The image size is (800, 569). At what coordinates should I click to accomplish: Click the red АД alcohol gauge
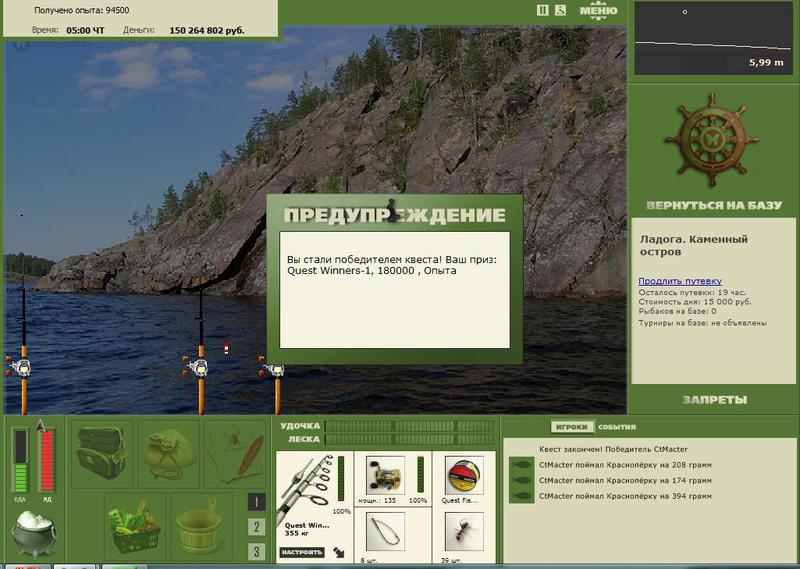(47, 461)
